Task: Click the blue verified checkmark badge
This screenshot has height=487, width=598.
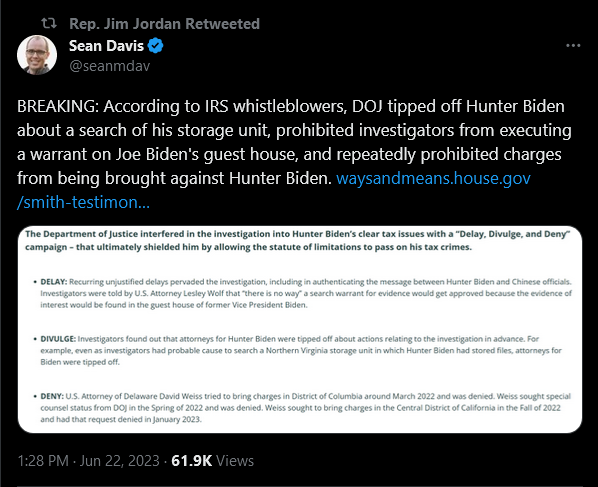Action: click(155, 46)
